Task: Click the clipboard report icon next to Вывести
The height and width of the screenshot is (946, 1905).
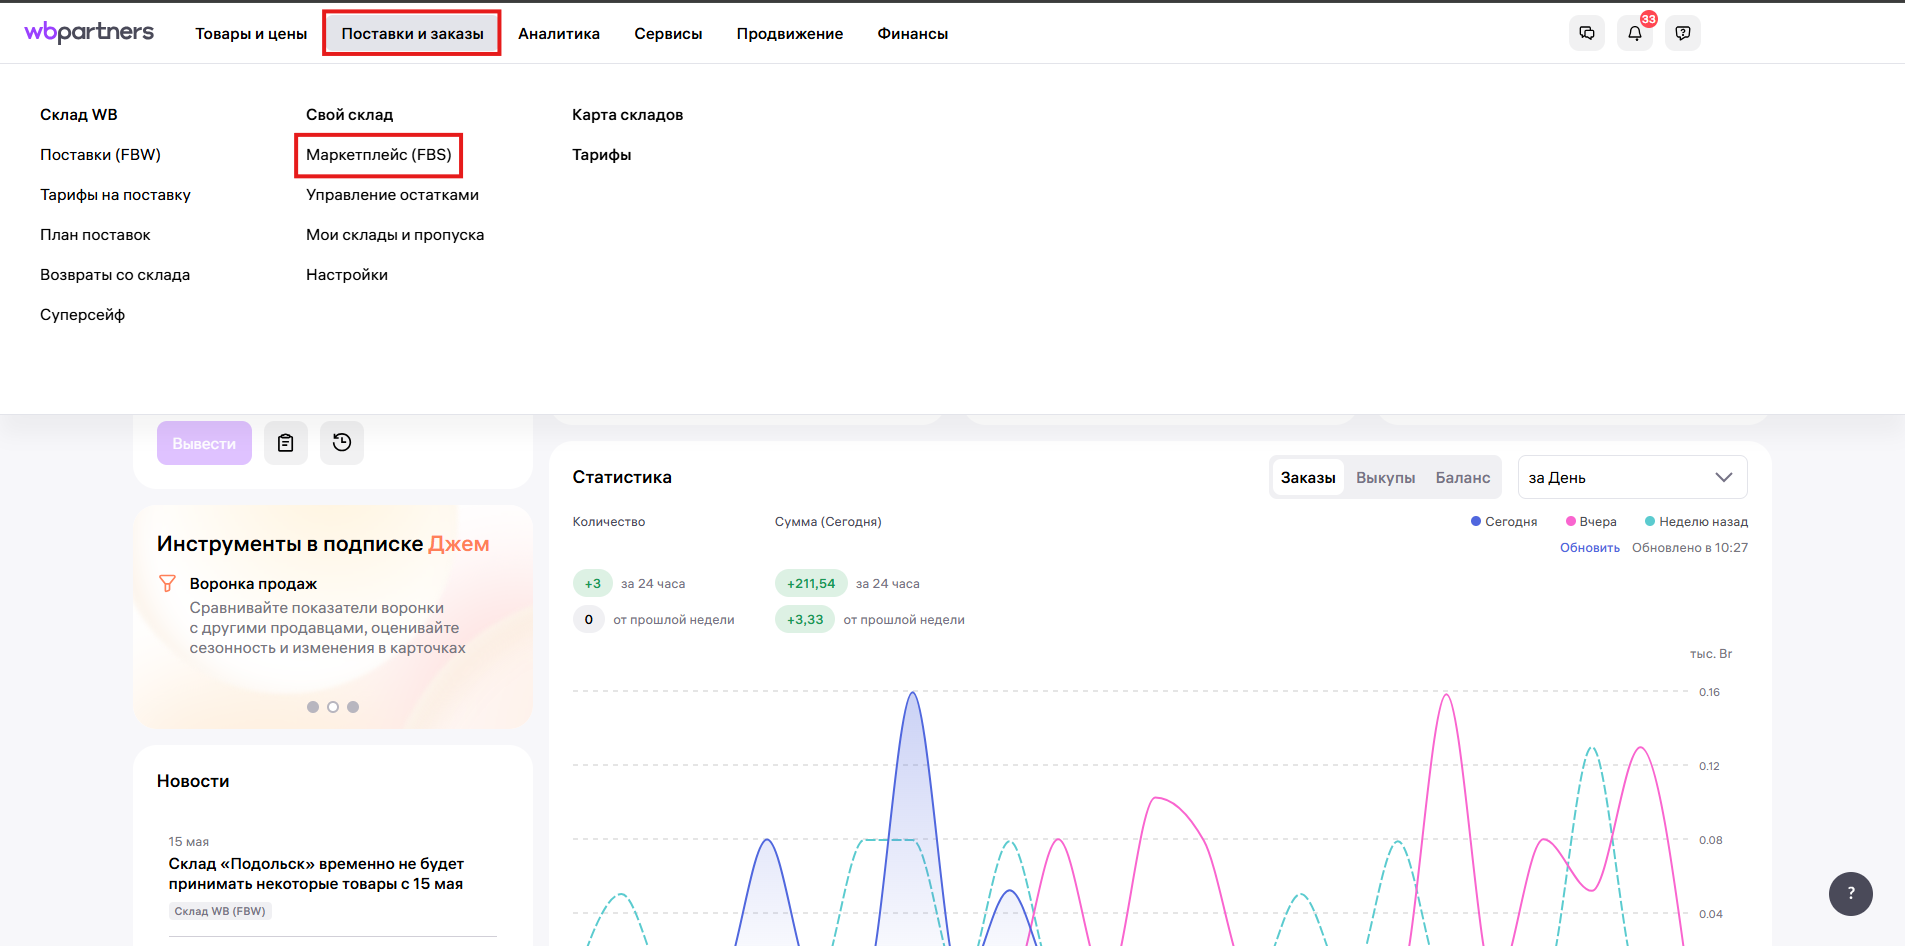Action: (286, 443)
